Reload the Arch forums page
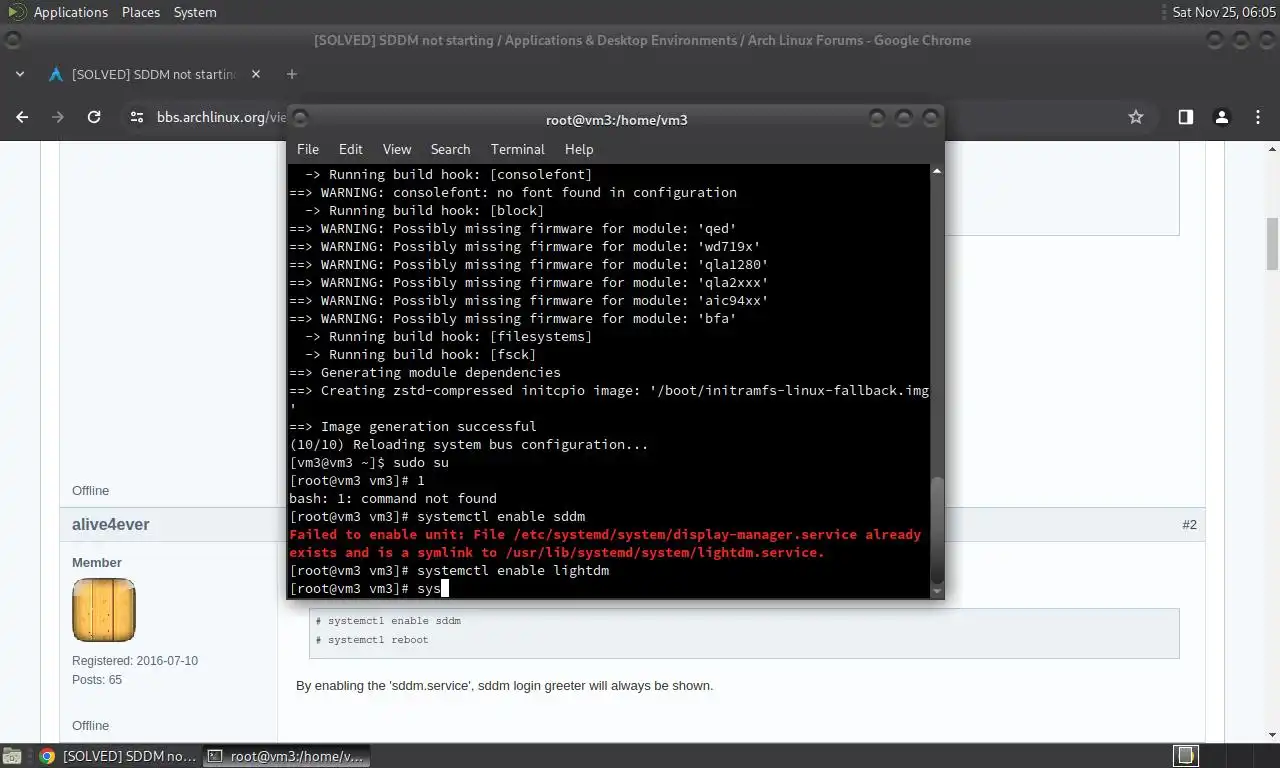 (x=94, y=117)
